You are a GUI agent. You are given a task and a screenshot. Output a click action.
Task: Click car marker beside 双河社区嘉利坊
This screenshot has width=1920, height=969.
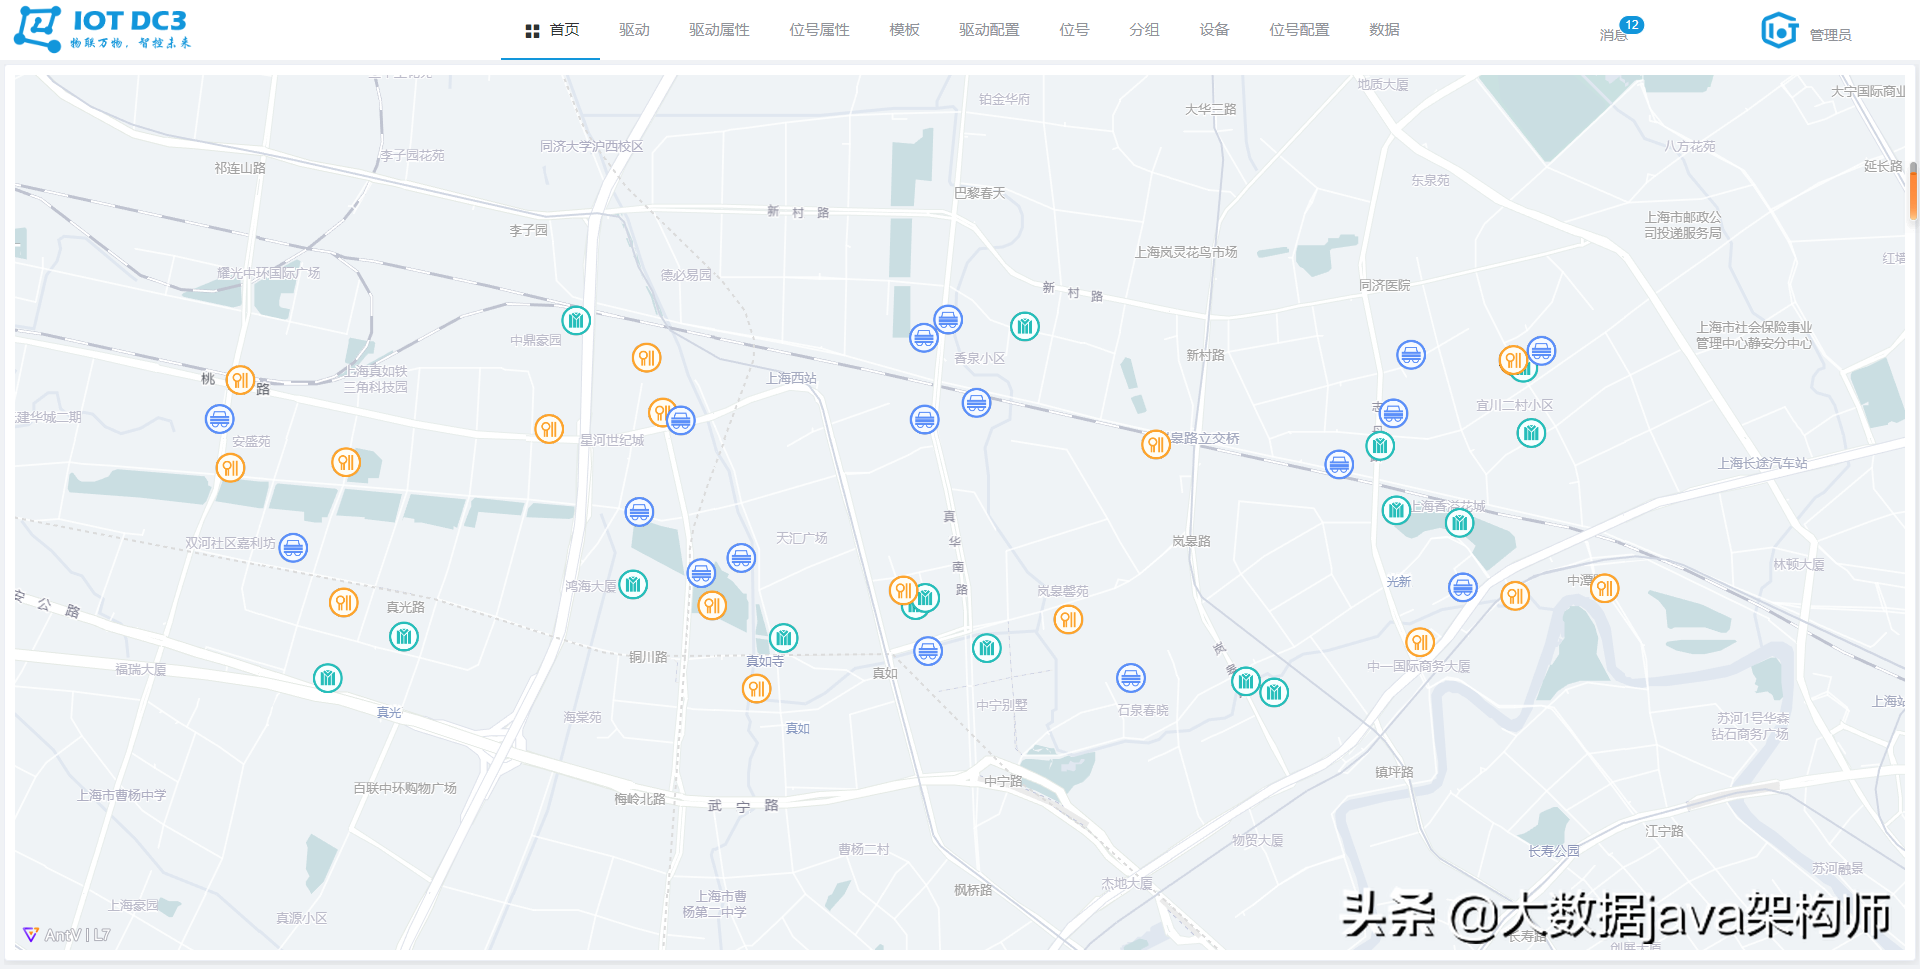293,548
